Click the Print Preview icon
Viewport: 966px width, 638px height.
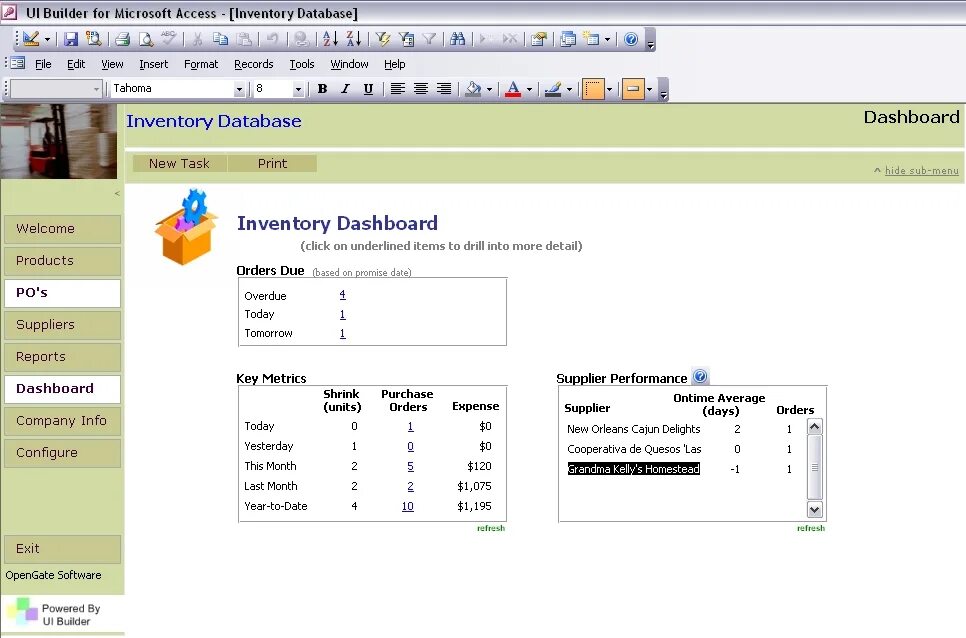point(146,39)
